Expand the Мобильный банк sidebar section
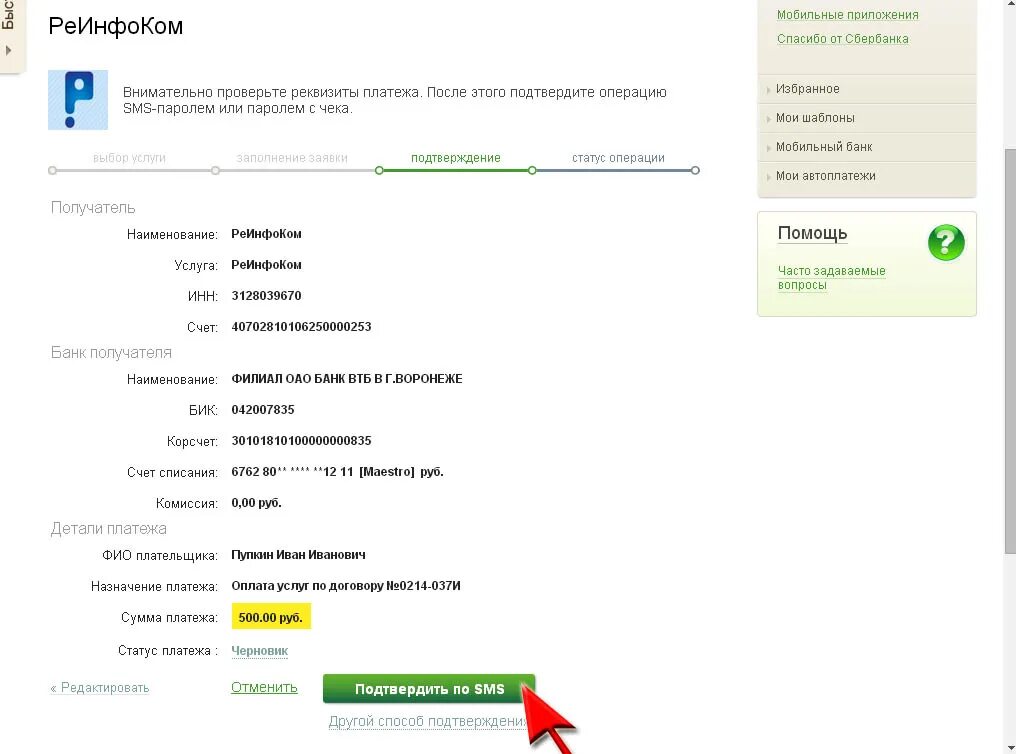 [x=866, y=147]
